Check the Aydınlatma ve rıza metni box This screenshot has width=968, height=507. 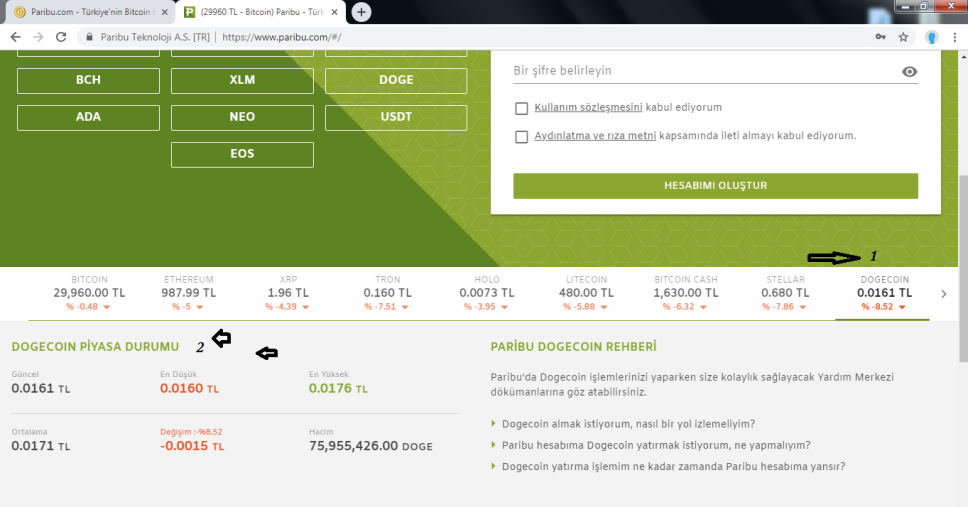point(522,136)
